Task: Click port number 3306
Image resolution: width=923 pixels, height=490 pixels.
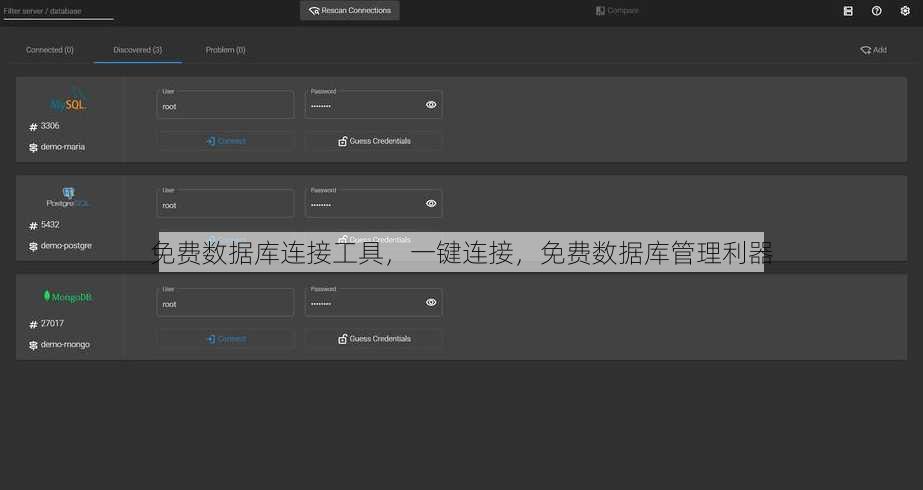Action: [x=50, y=126]
